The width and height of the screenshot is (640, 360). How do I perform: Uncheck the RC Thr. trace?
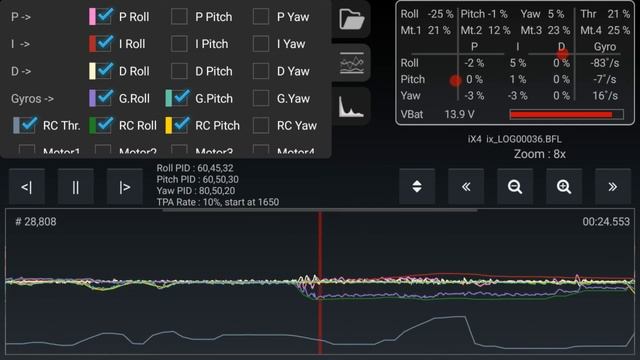click(29, 125)
